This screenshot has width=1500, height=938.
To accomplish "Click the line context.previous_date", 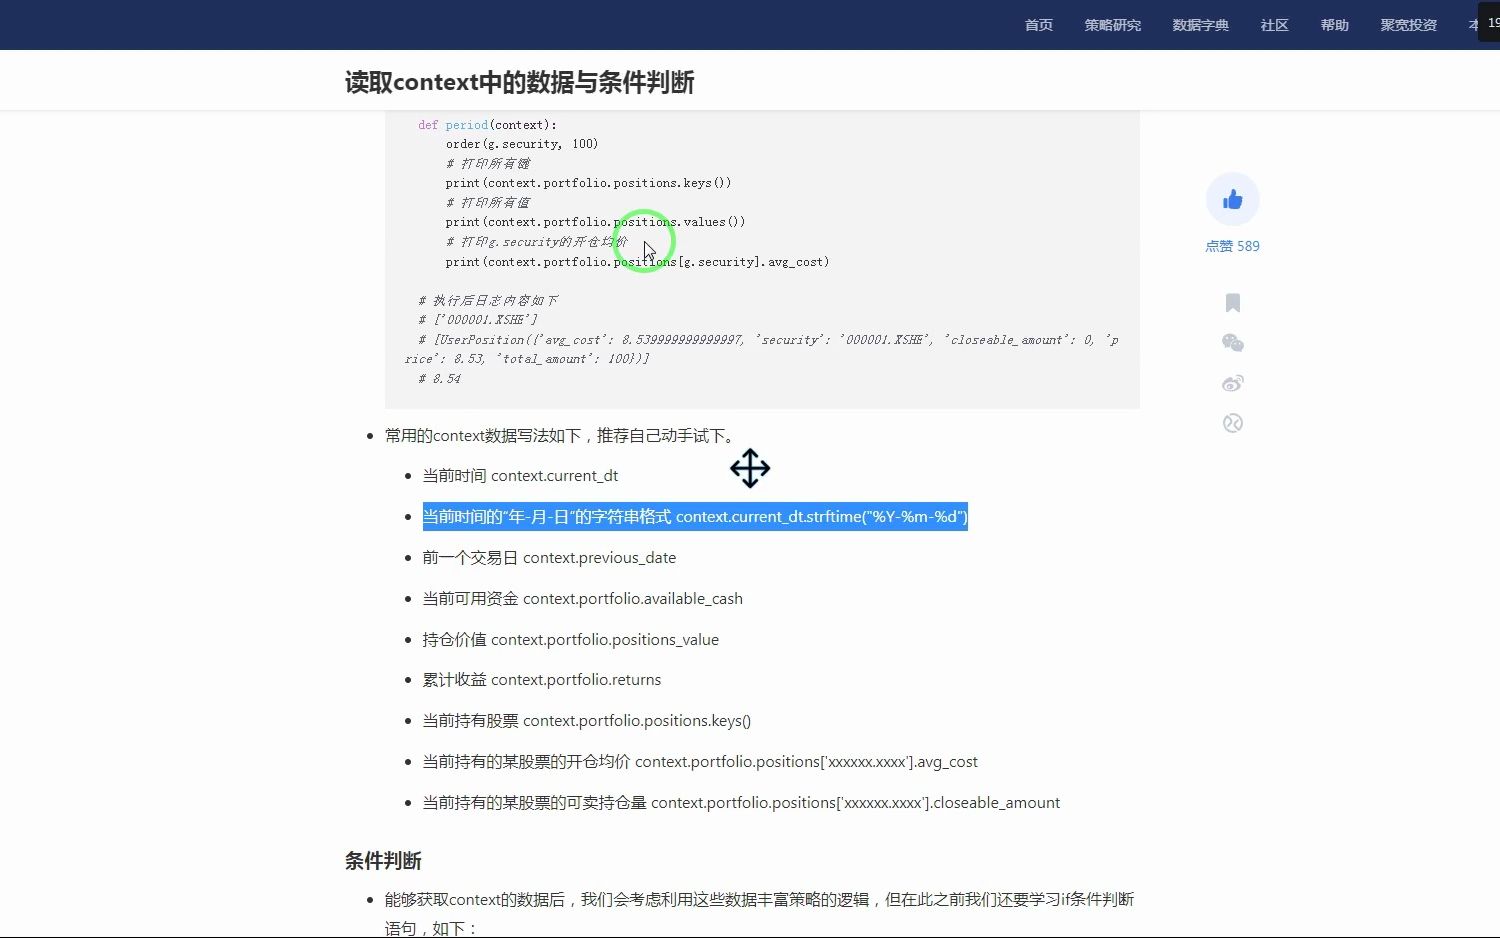I will click(x=549, y=558).
